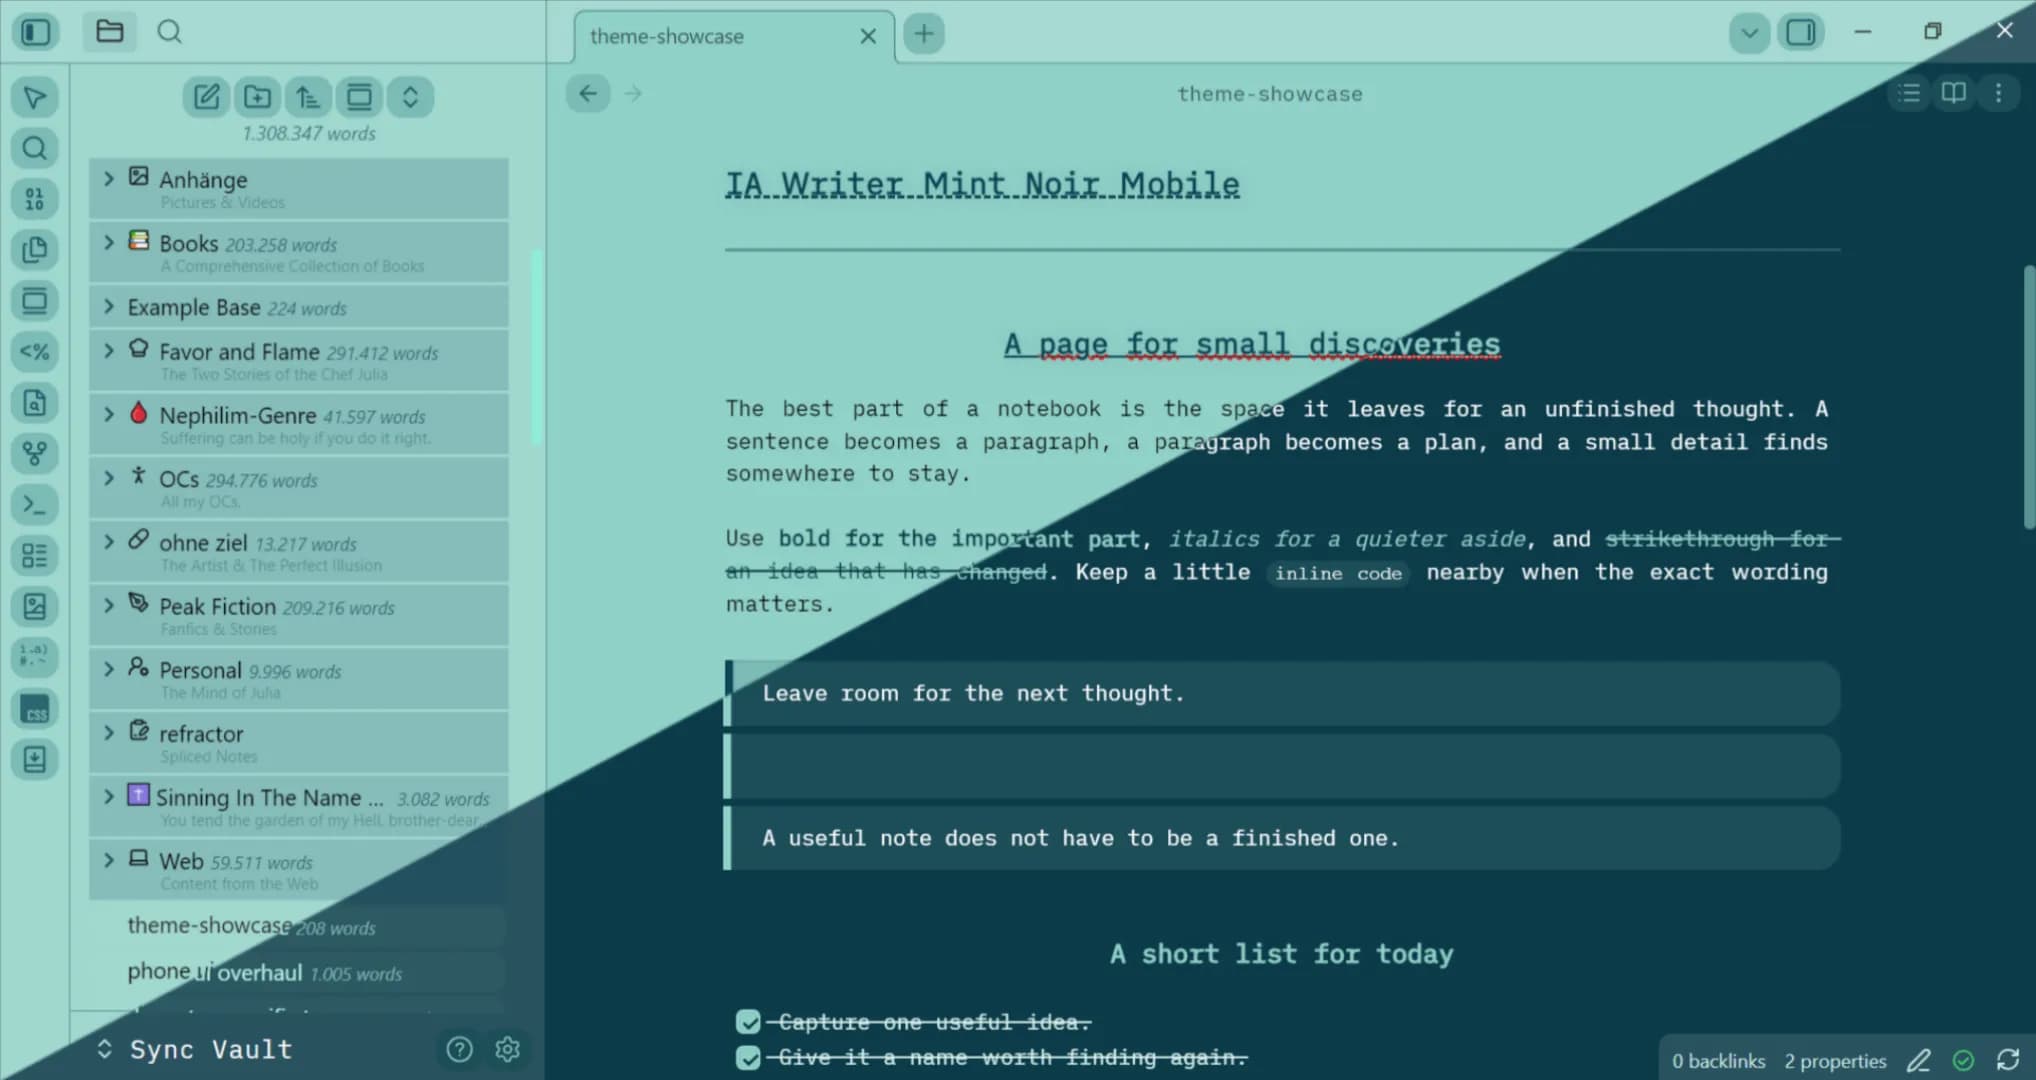Click the sync status green checkmark

pos(1963,1061)
